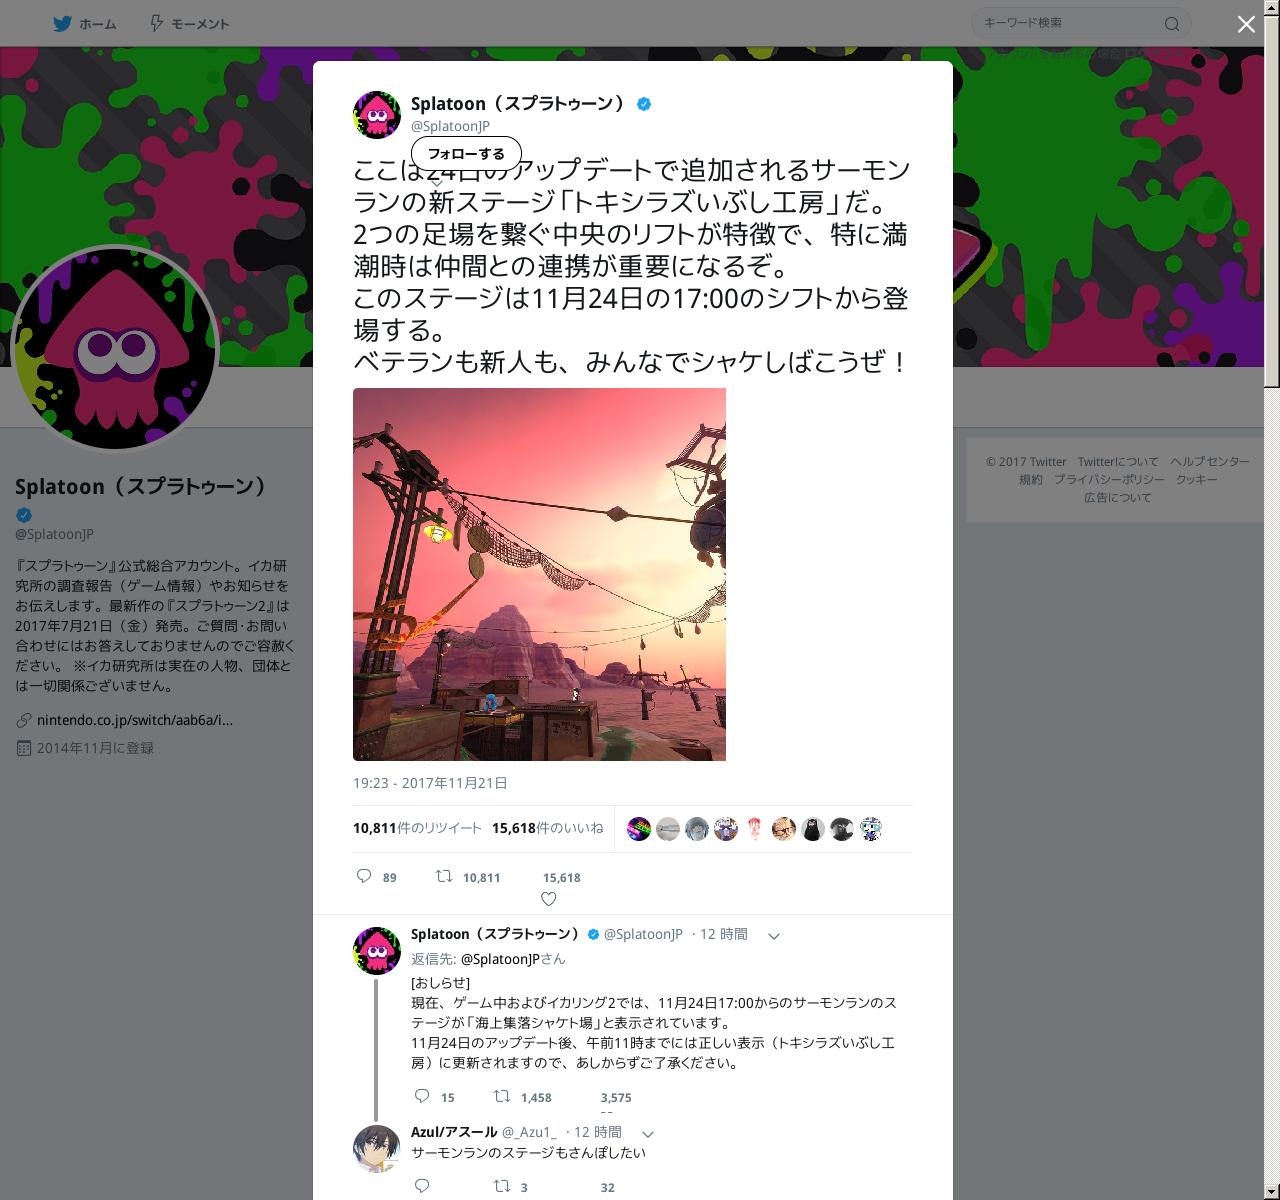The width and height of the screenshot is (1280, 1200).
Task: Reply icon on おしらせ tweet with 15
Action: pyautogui.click(x=422, y=1096)
